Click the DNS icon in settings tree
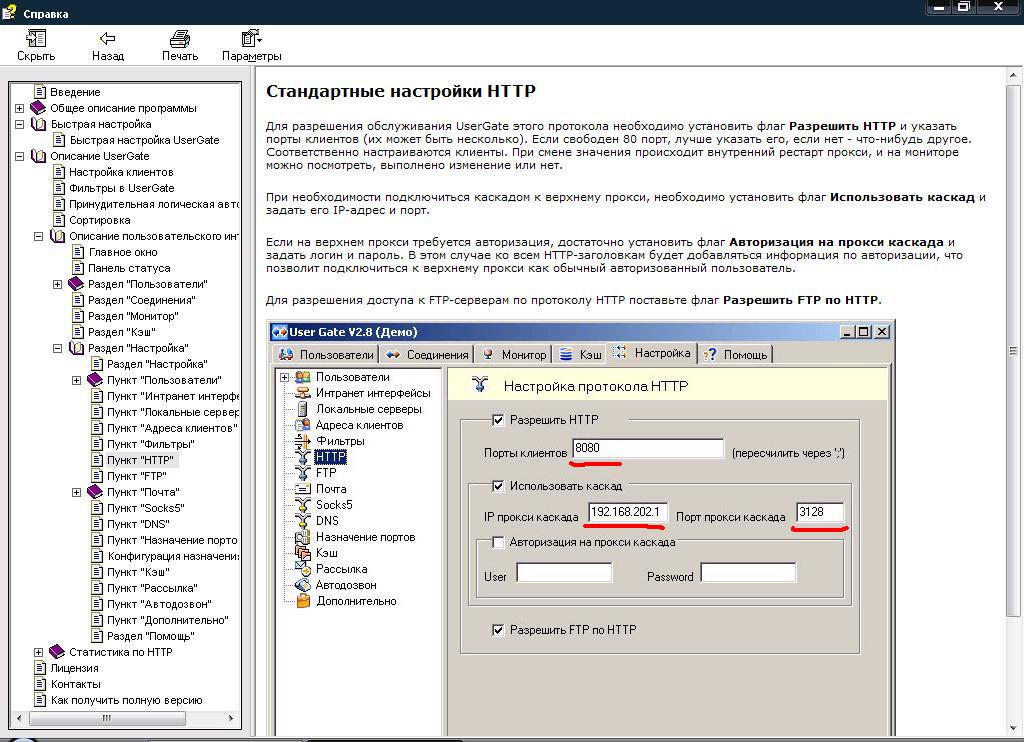 (x=302, y=521)
